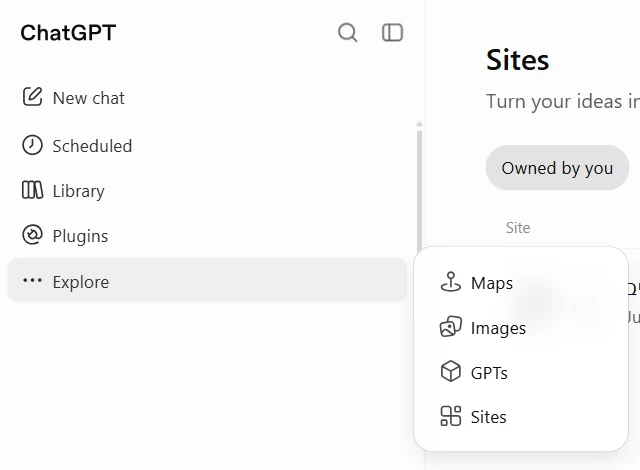The height and width of the screenshot is (470, 640).
Task: Start a New chat
Action: [x=207, y=98]
